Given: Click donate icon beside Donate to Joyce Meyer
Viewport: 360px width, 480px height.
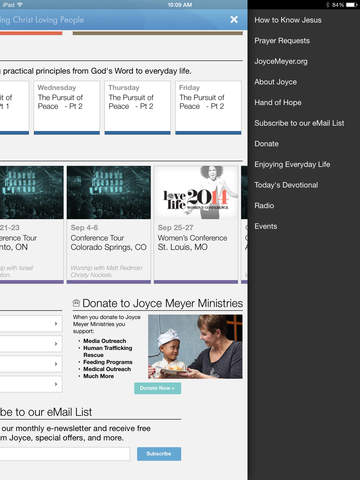Looking at the screenshot, I should pos(76,303).
